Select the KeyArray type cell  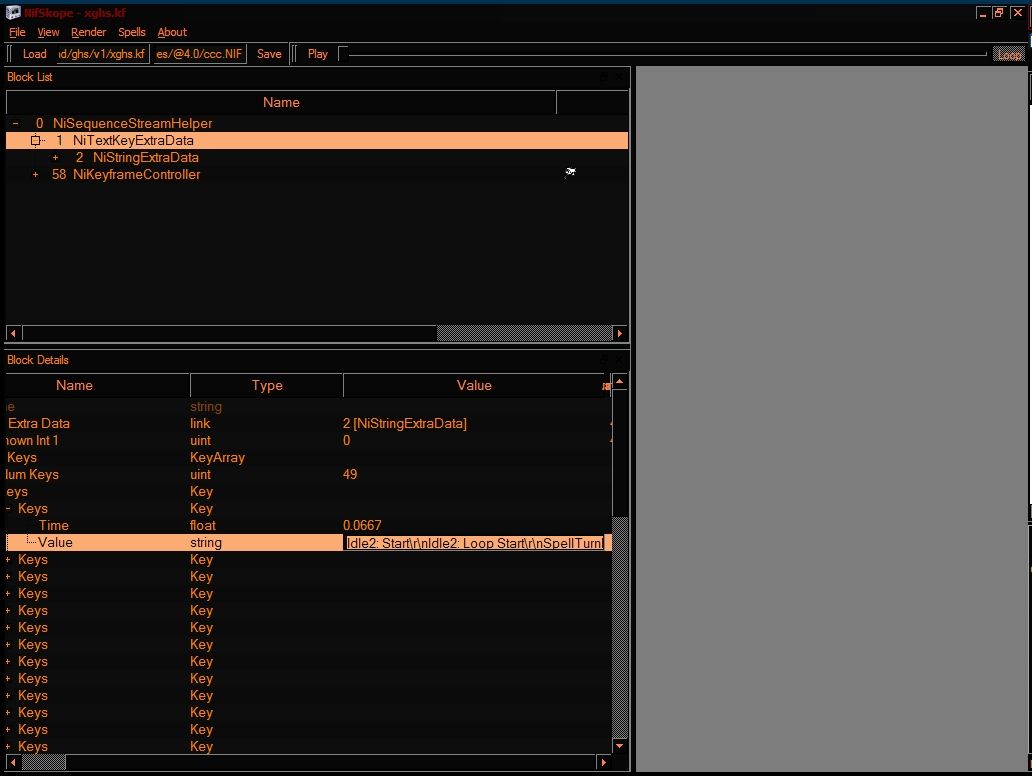[x=217, y=457]
